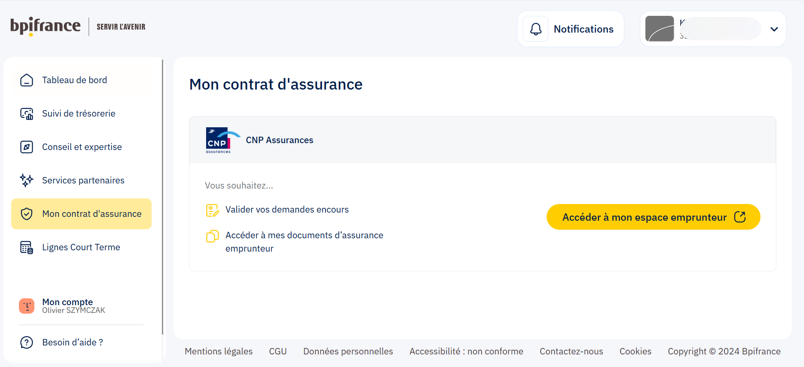
Task: Follow the Données personnelles footer link
Action: 348,352
